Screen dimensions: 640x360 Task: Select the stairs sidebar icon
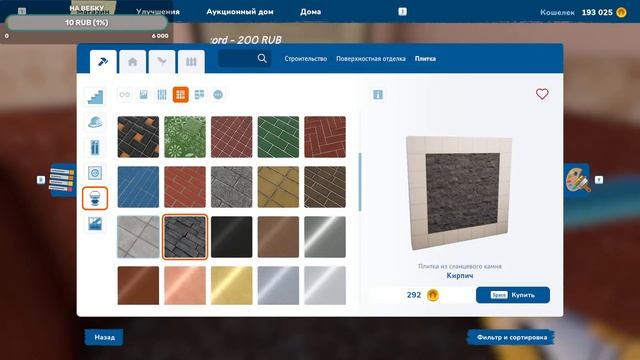point(95,97)
